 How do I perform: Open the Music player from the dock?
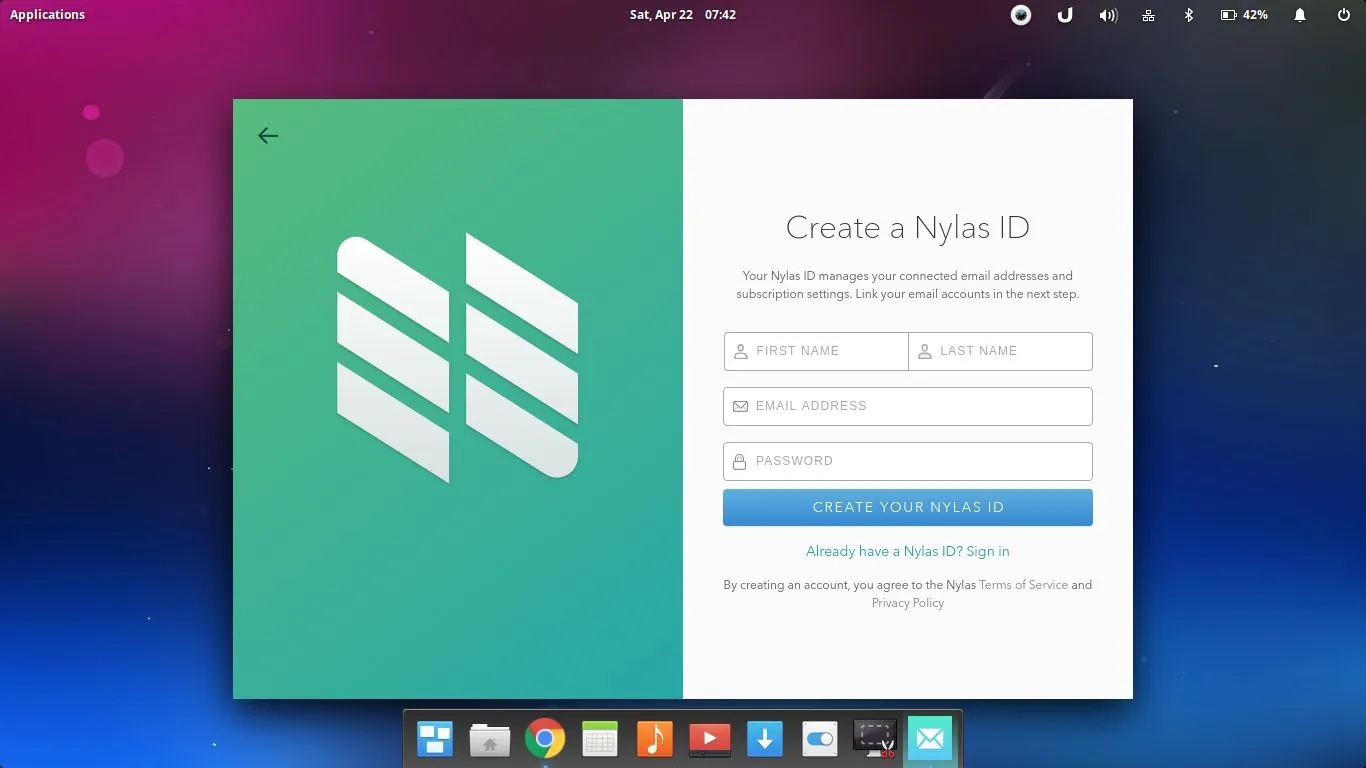[x=654, y=739]
